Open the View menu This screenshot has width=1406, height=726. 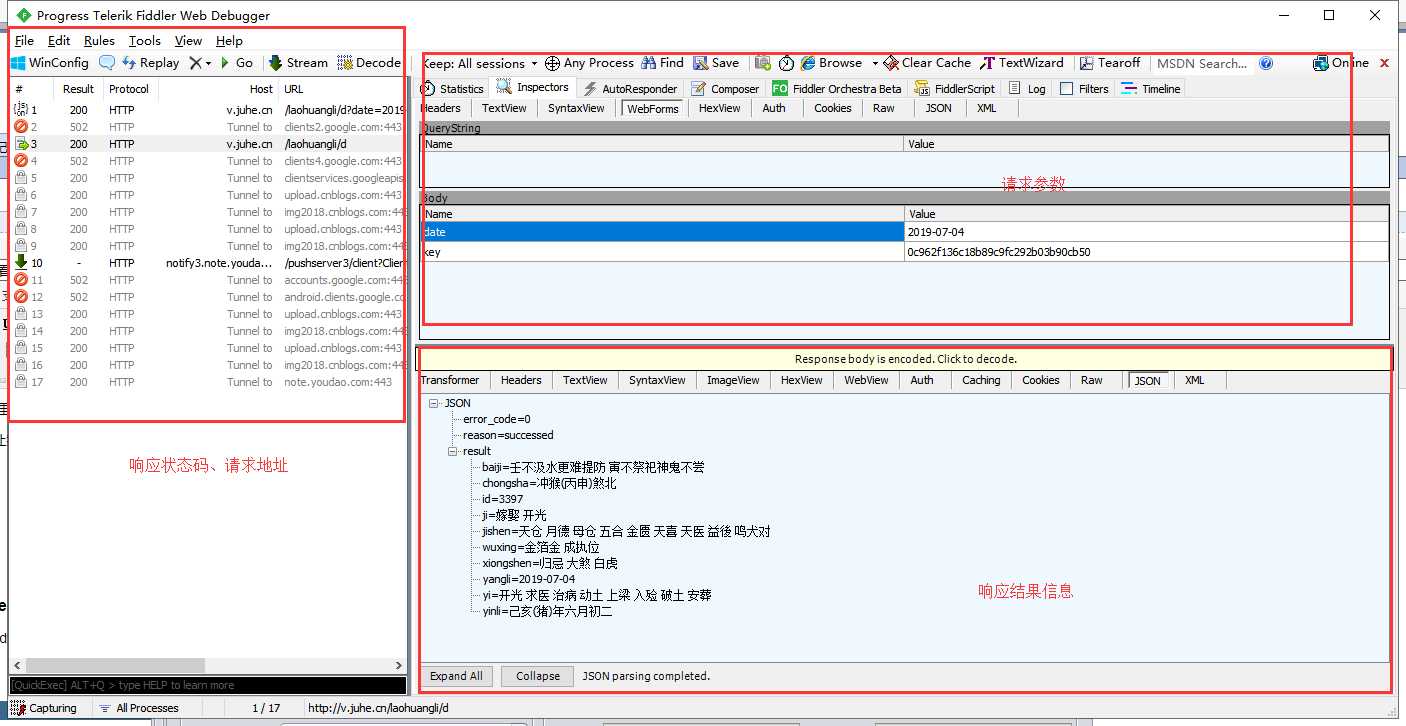pos(188,41)
